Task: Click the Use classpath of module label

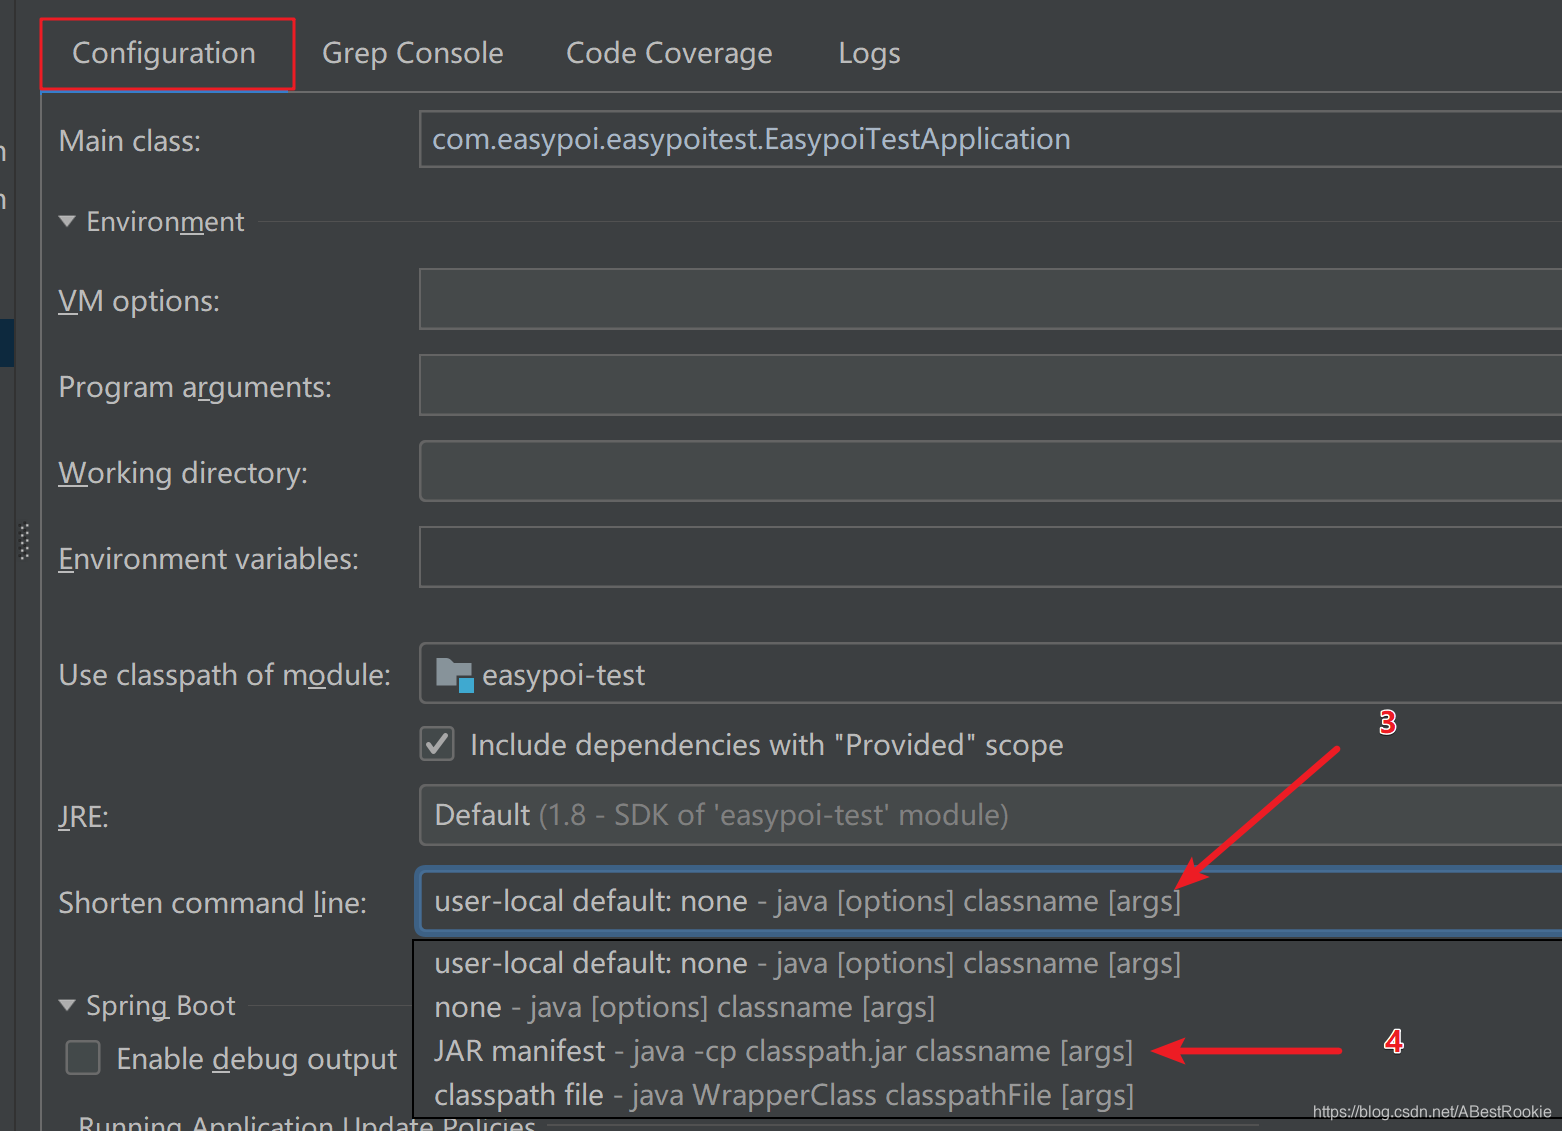Action: pyautogui.click(x=224, y=675)
